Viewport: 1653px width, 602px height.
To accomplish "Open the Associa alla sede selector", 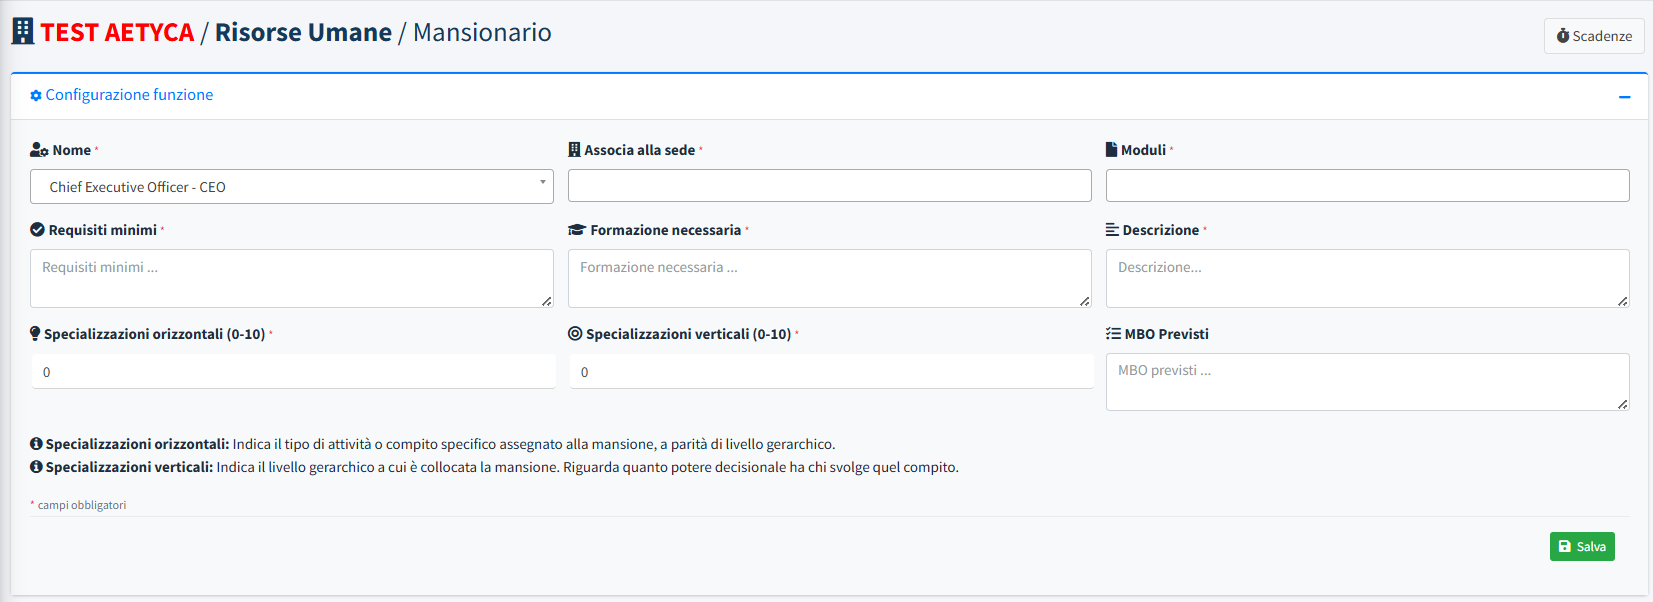I will coord(829,186).
